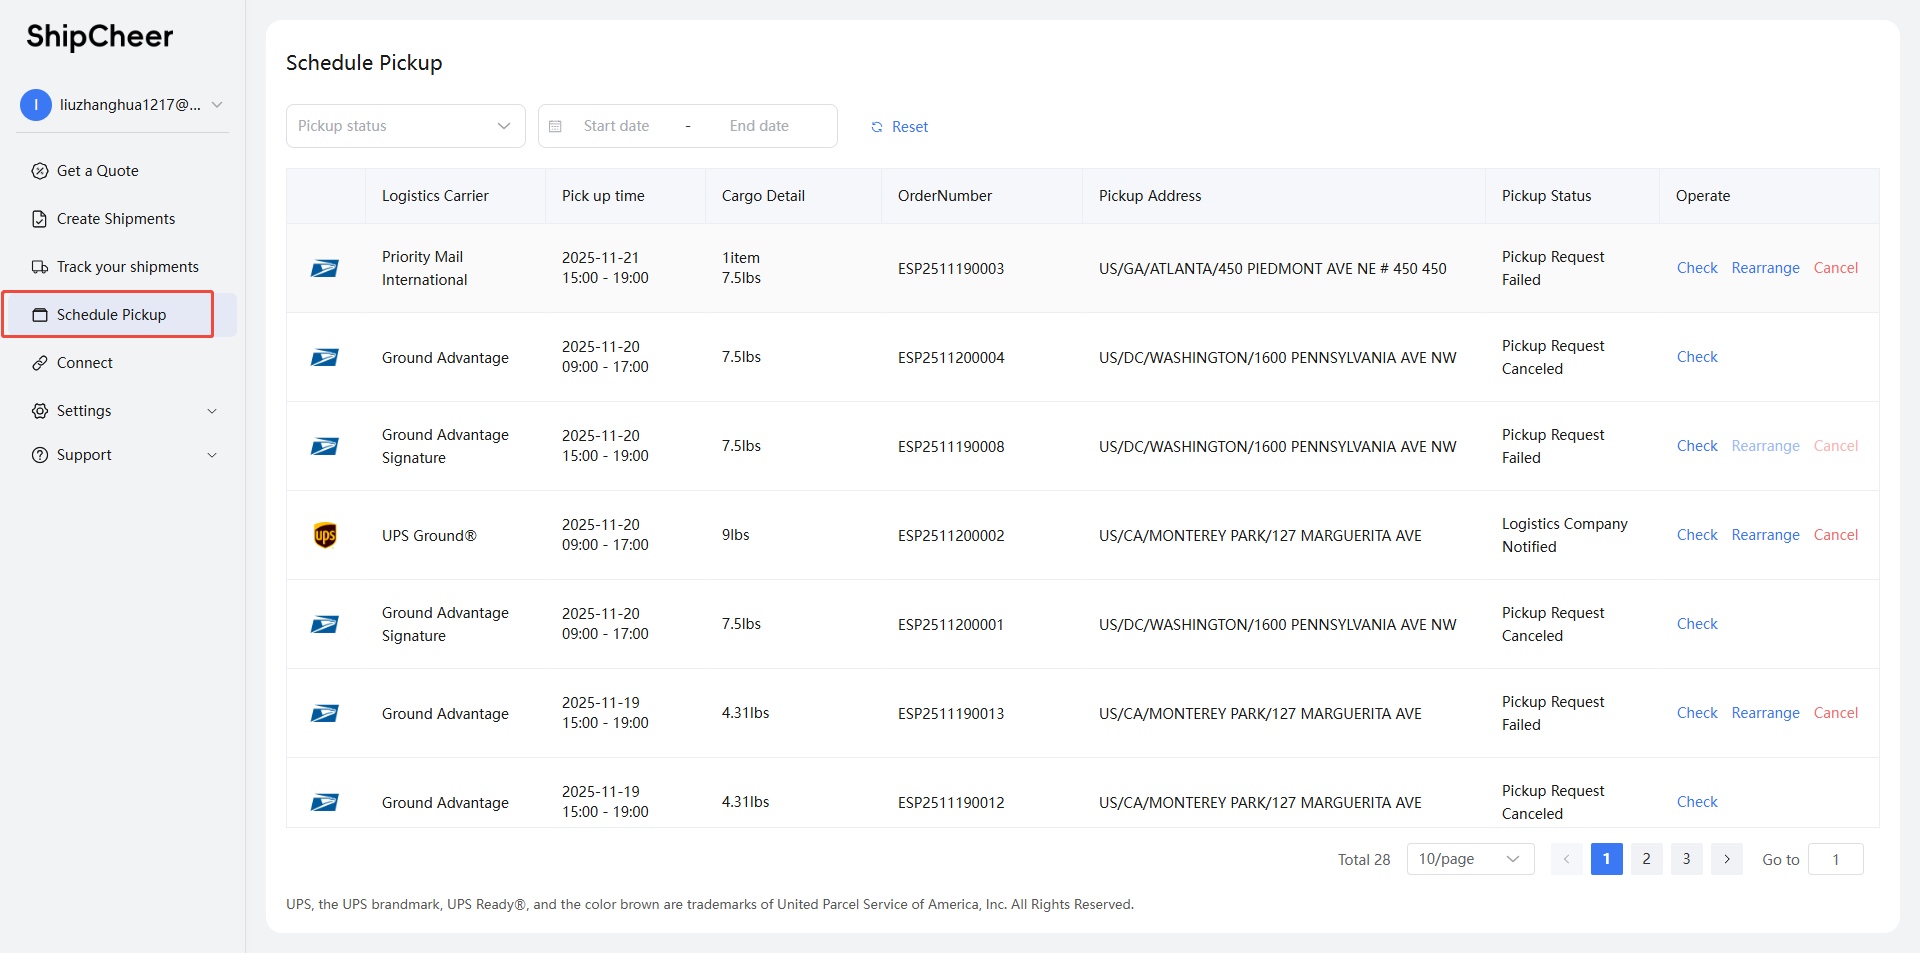Open the 10/page size dropdown
The image size is (1920, 953).
pos(1469,859)
